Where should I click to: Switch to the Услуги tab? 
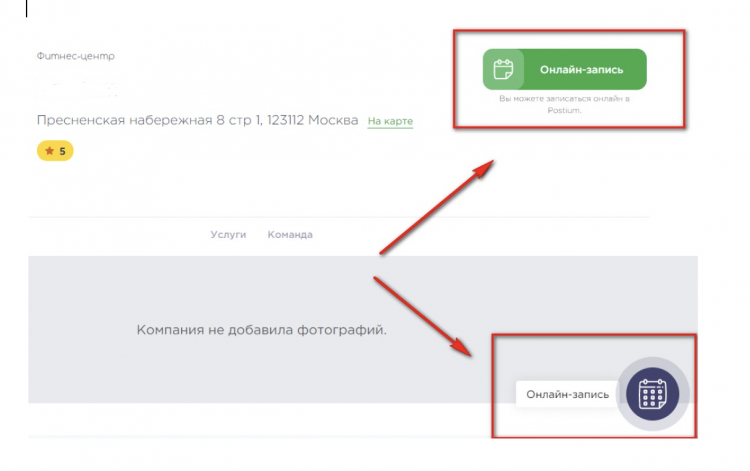(x=228, y=235)
